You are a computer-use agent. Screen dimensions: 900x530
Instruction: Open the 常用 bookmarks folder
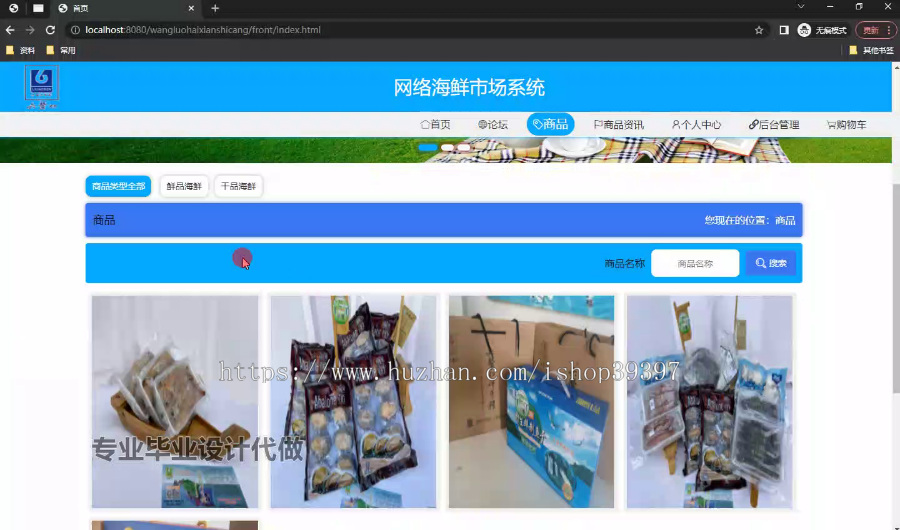coord(61,51)
